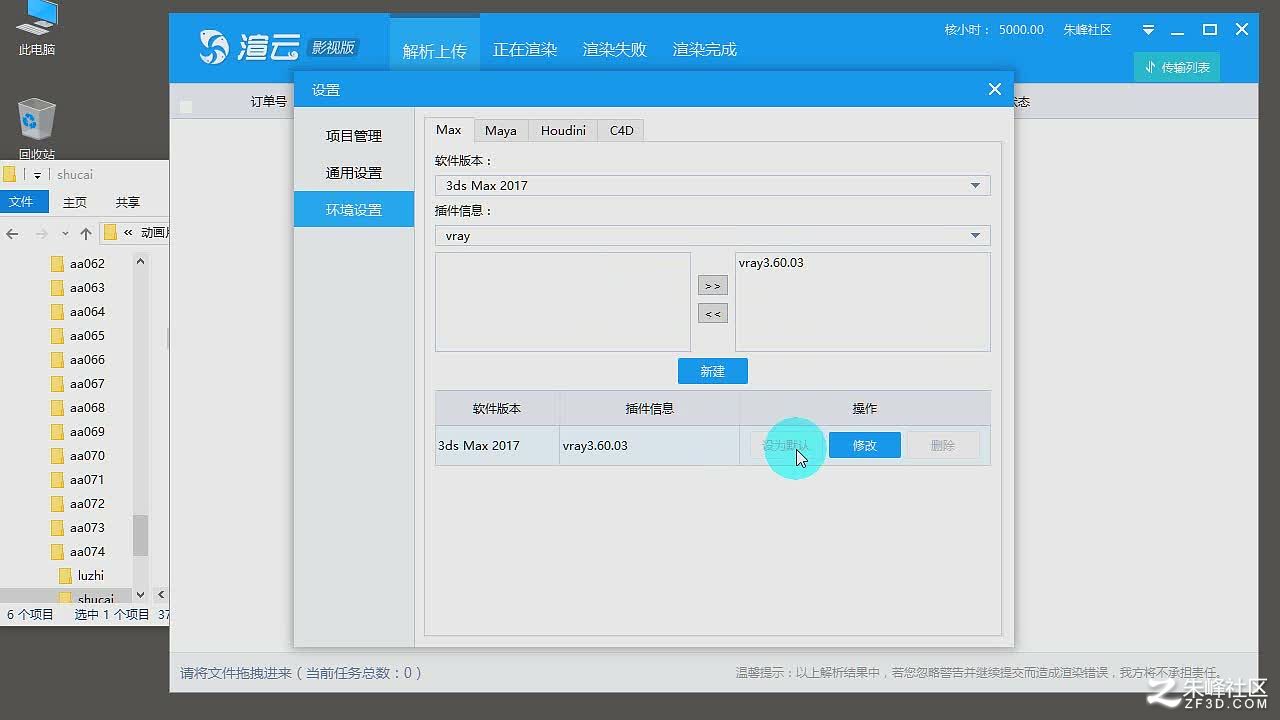1280x720 pixels.
Task: Click the 3ds Max 2017 cell in the table
Action: [x=497, y=445]
